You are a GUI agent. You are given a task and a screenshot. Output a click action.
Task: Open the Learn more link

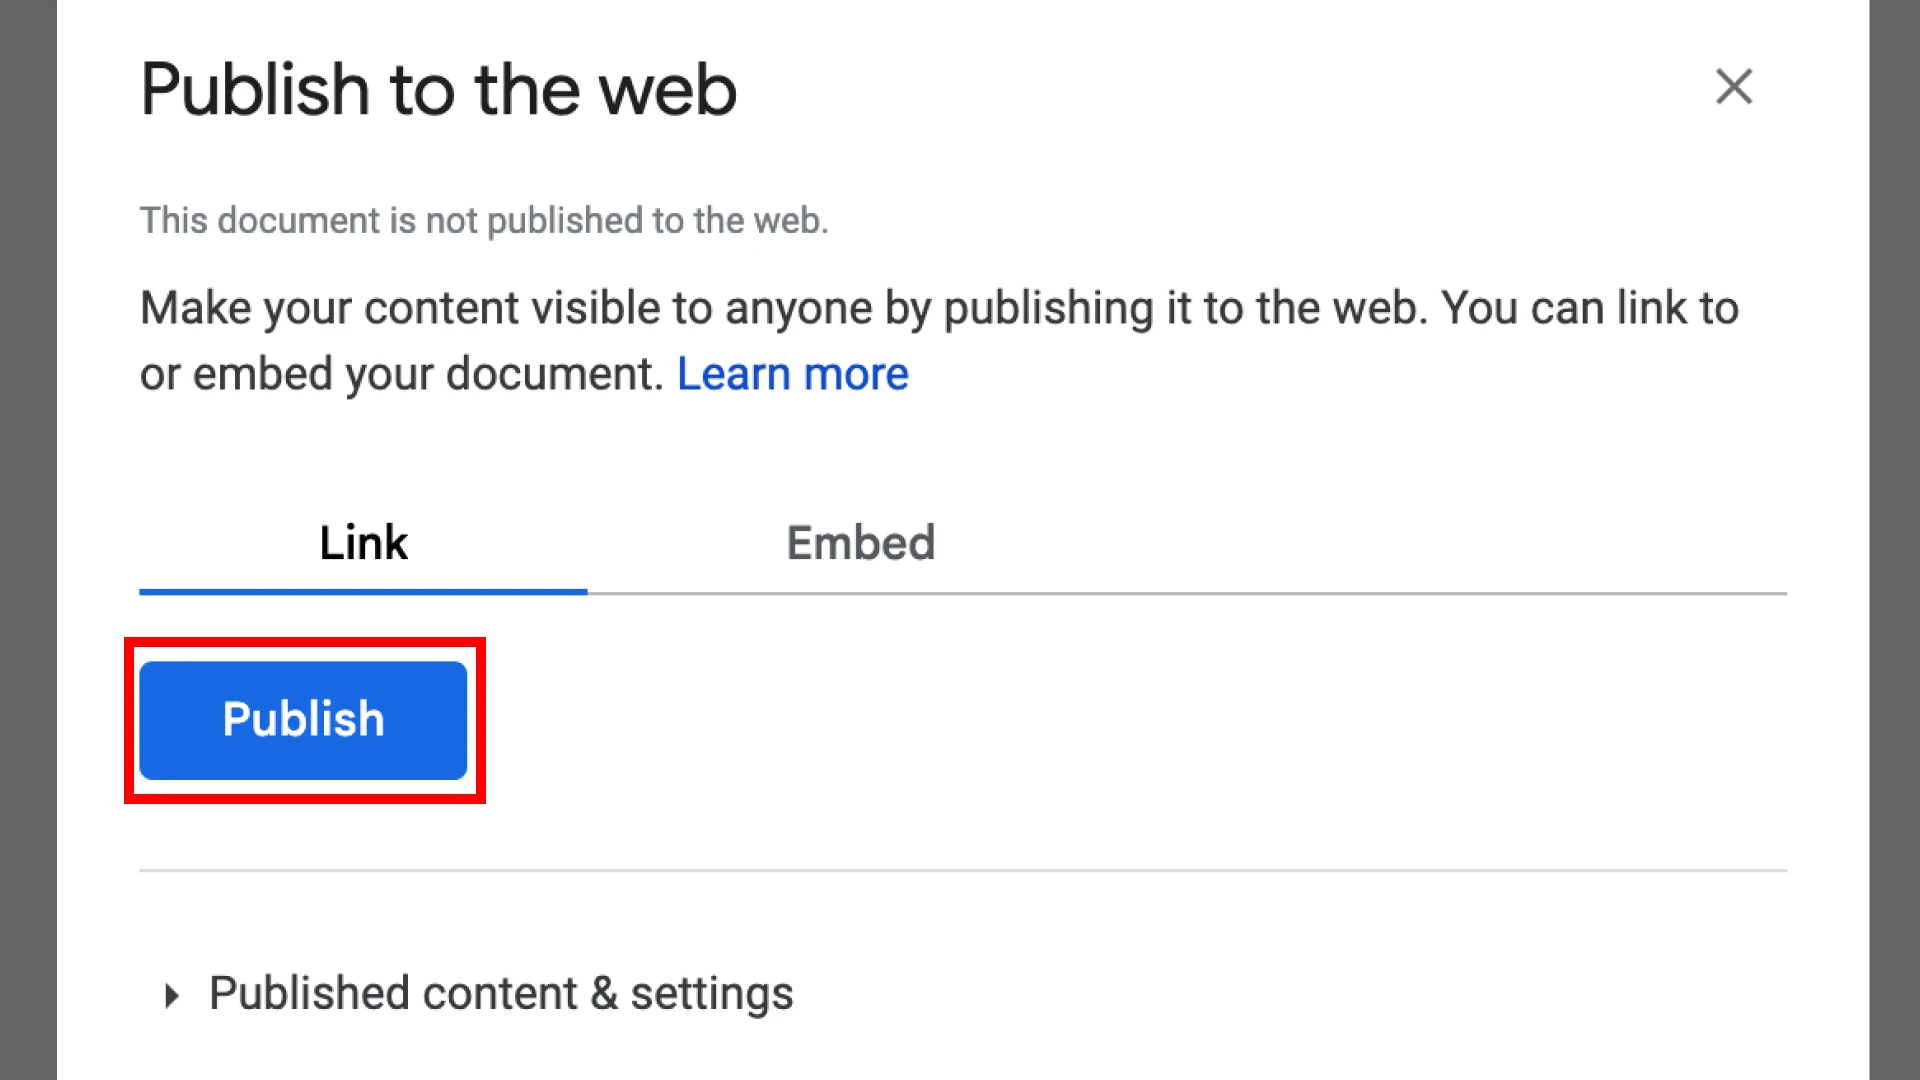(x=792, y=374)
